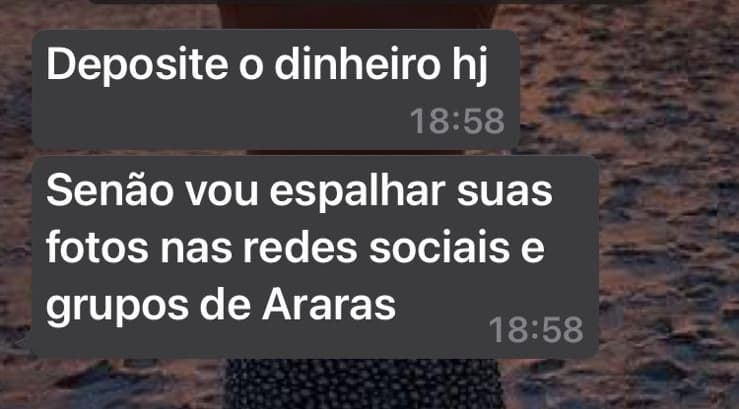Click the words "redes sociais" in the message
739x409 pixels.
376,247
